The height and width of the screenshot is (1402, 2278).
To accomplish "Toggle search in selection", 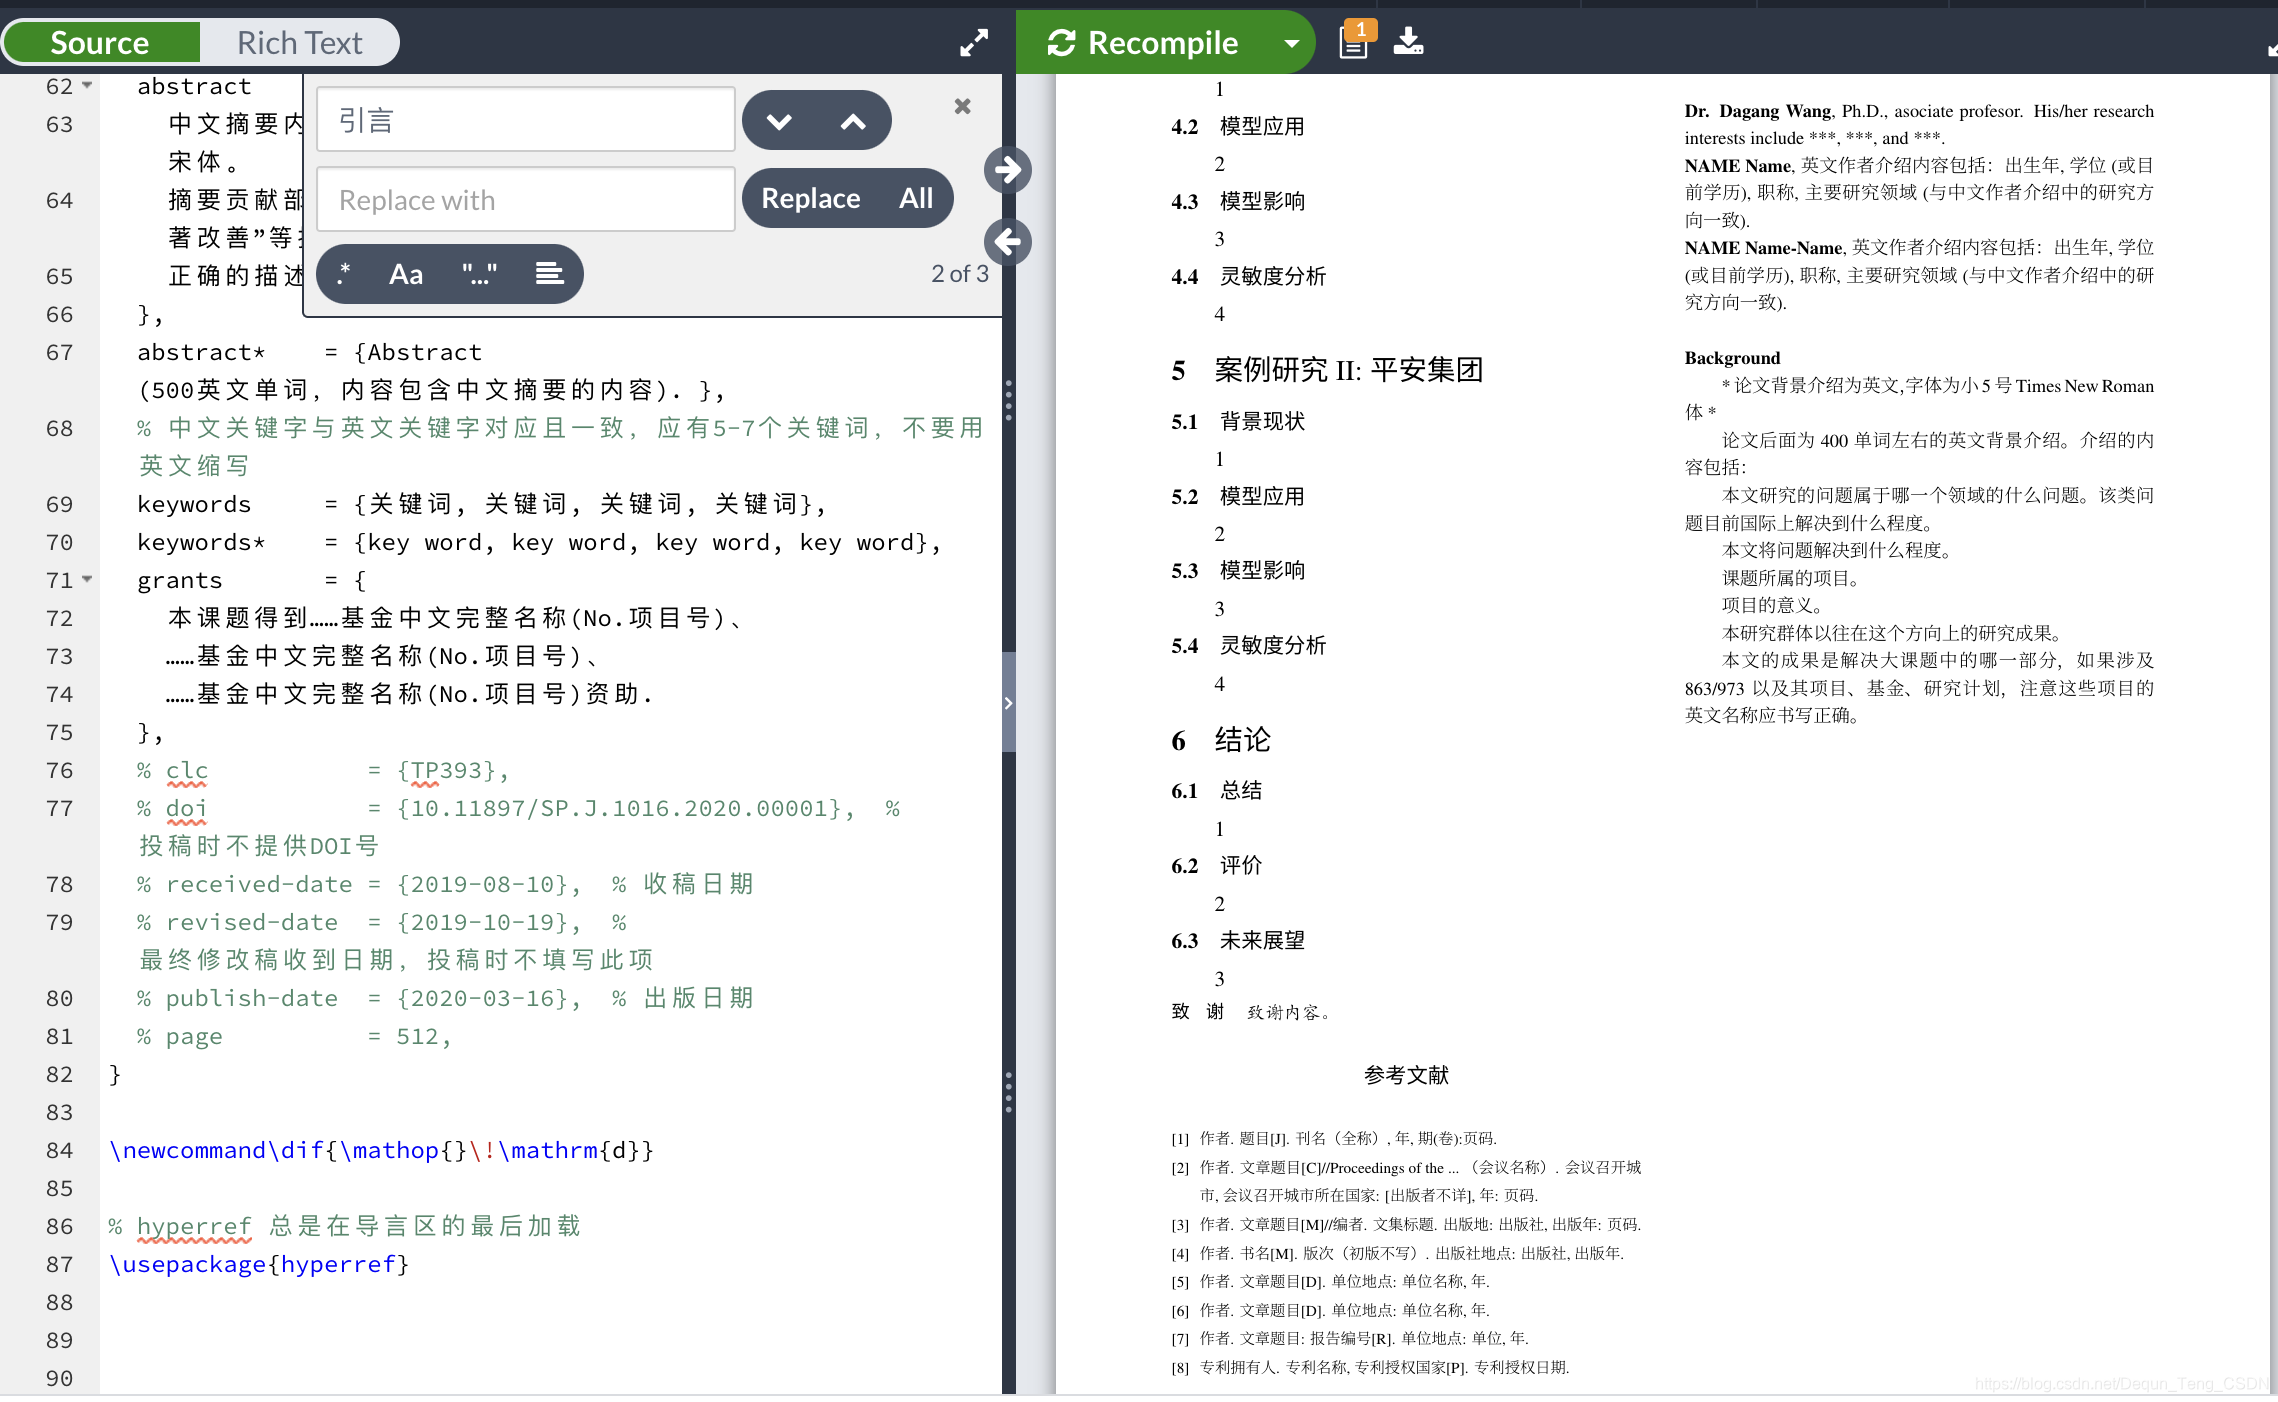I will coord(549,274).
